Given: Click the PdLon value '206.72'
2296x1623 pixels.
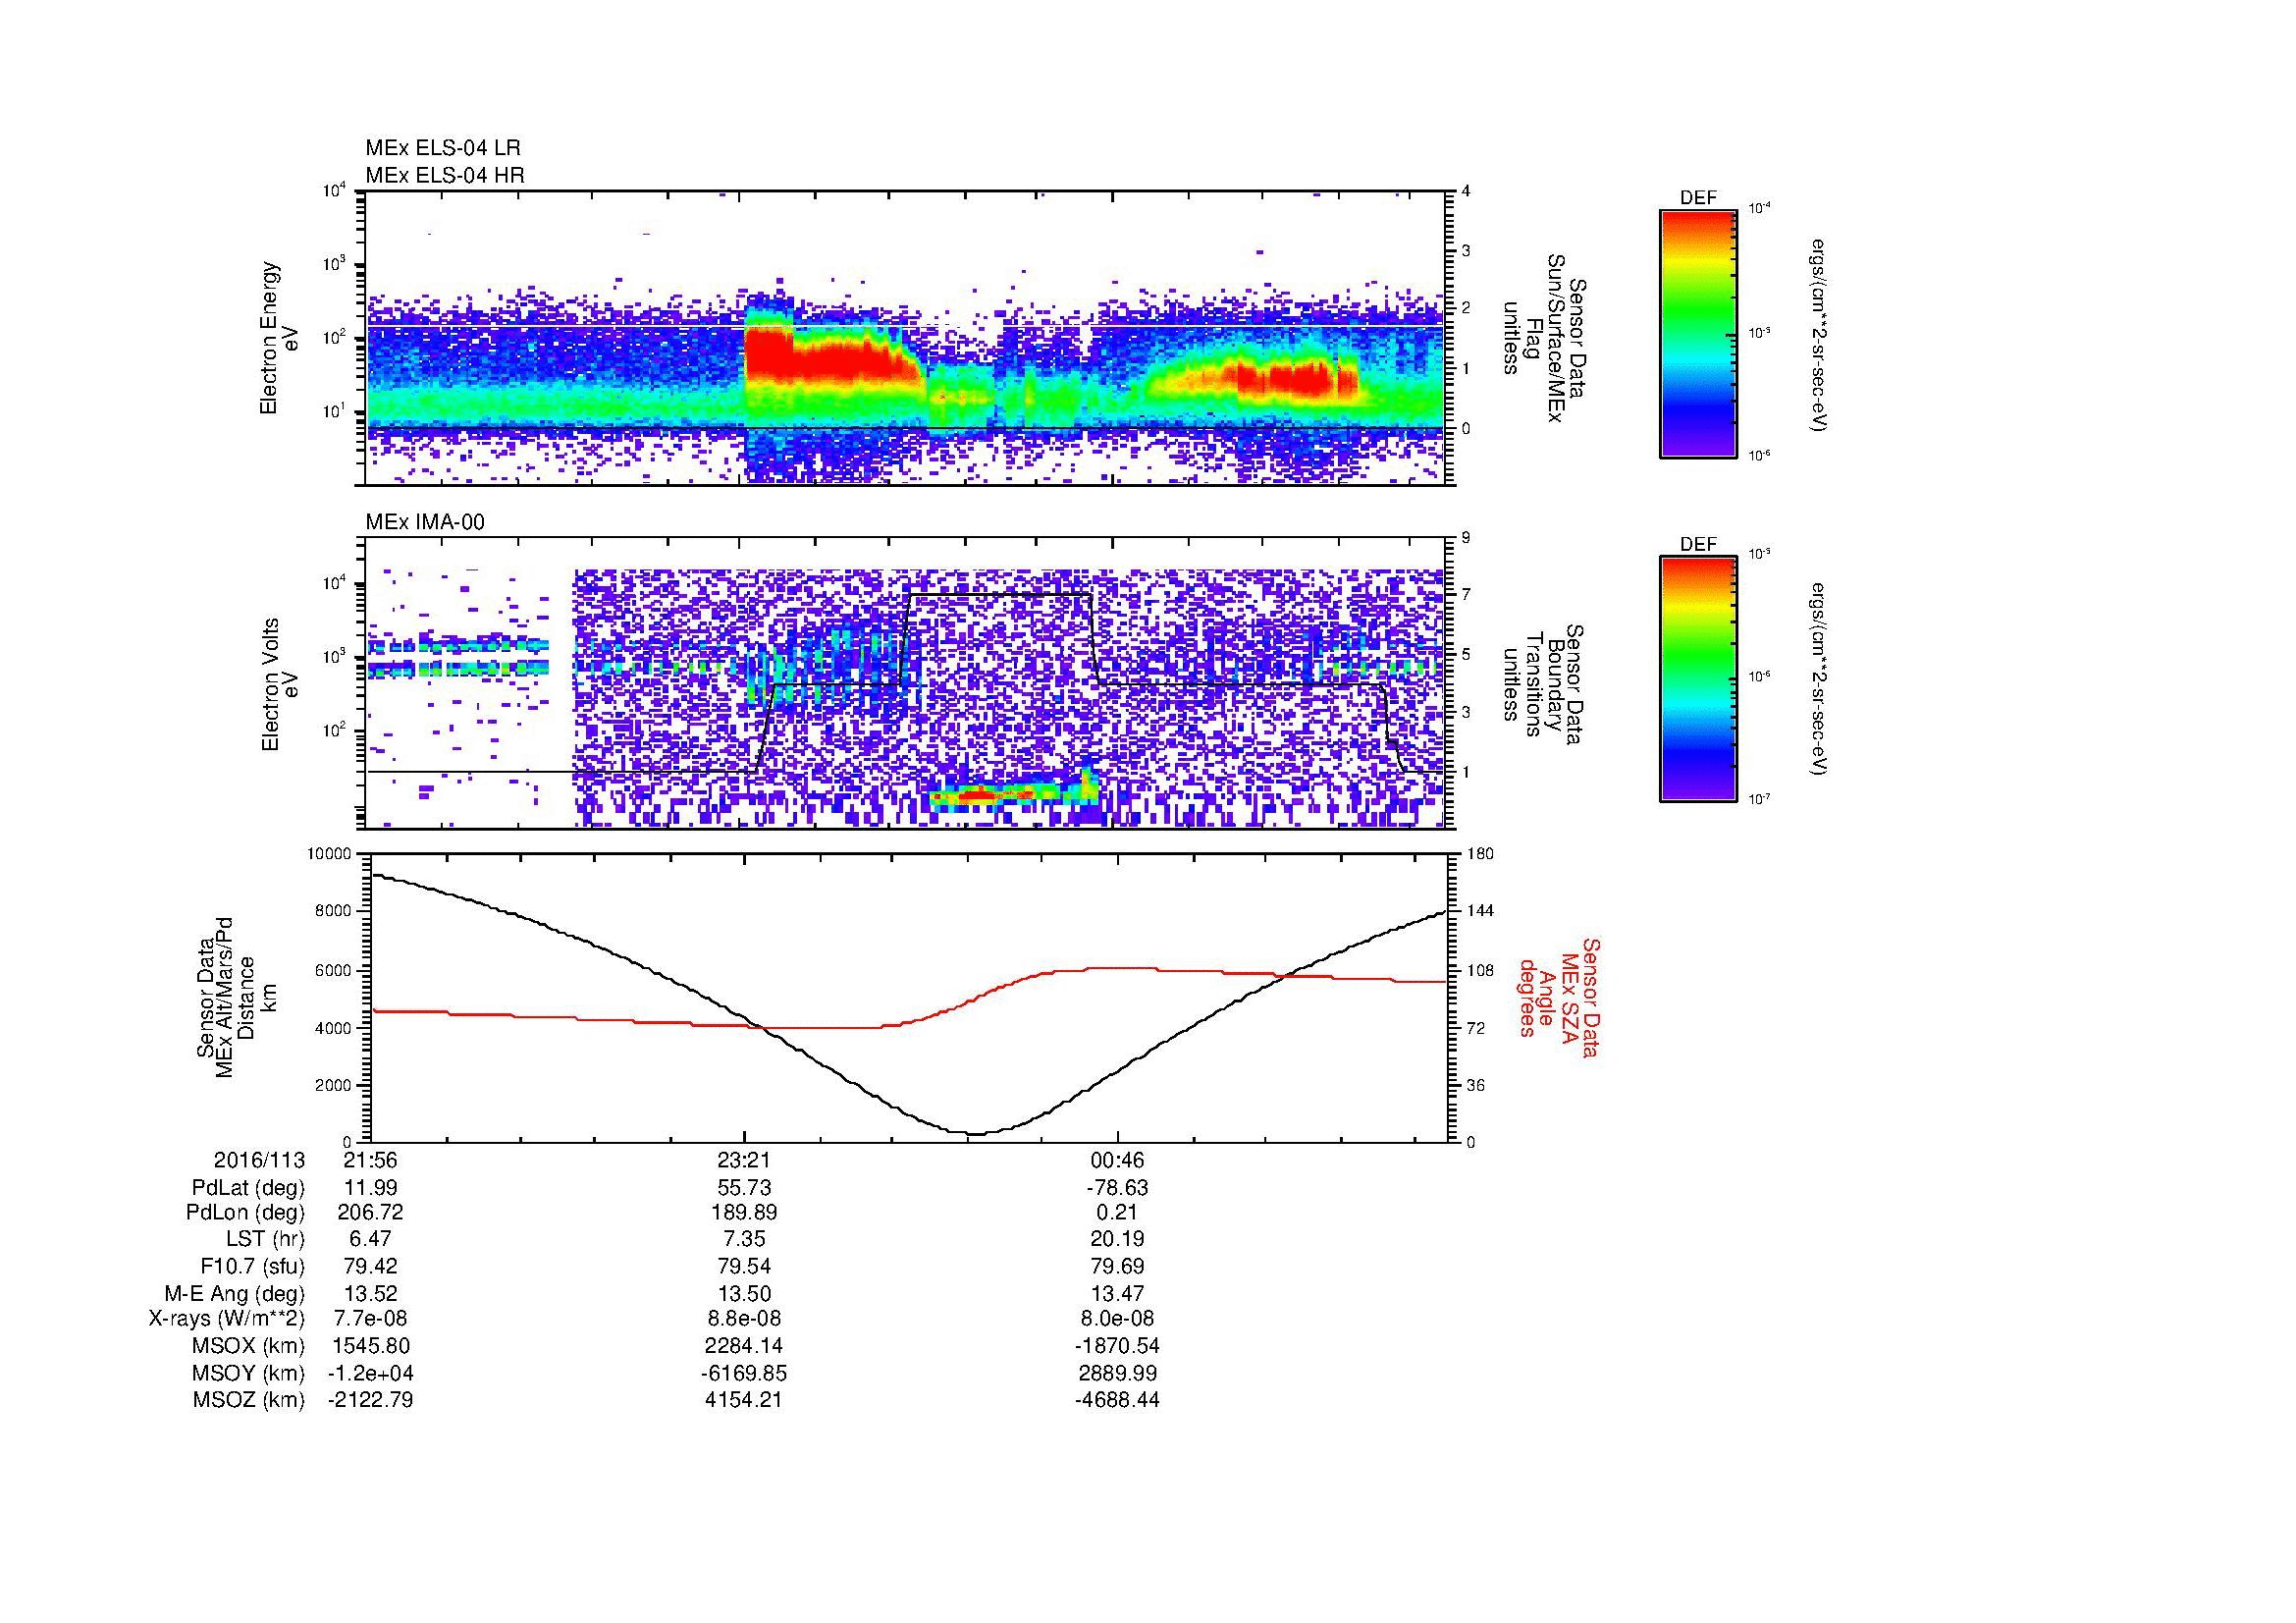Looking at the screenshot, I should 370,1213.
